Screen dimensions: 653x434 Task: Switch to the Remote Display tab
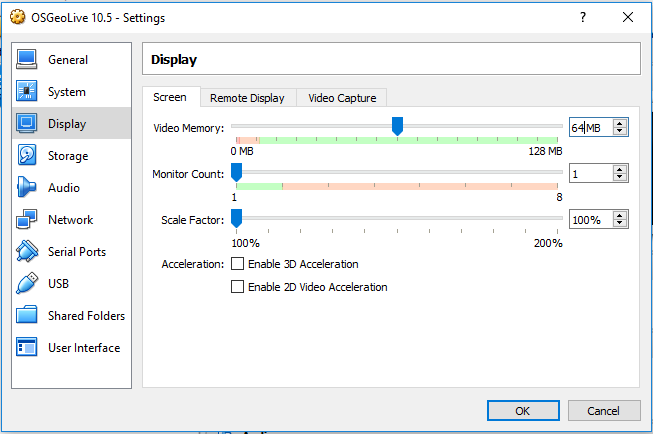247,98
